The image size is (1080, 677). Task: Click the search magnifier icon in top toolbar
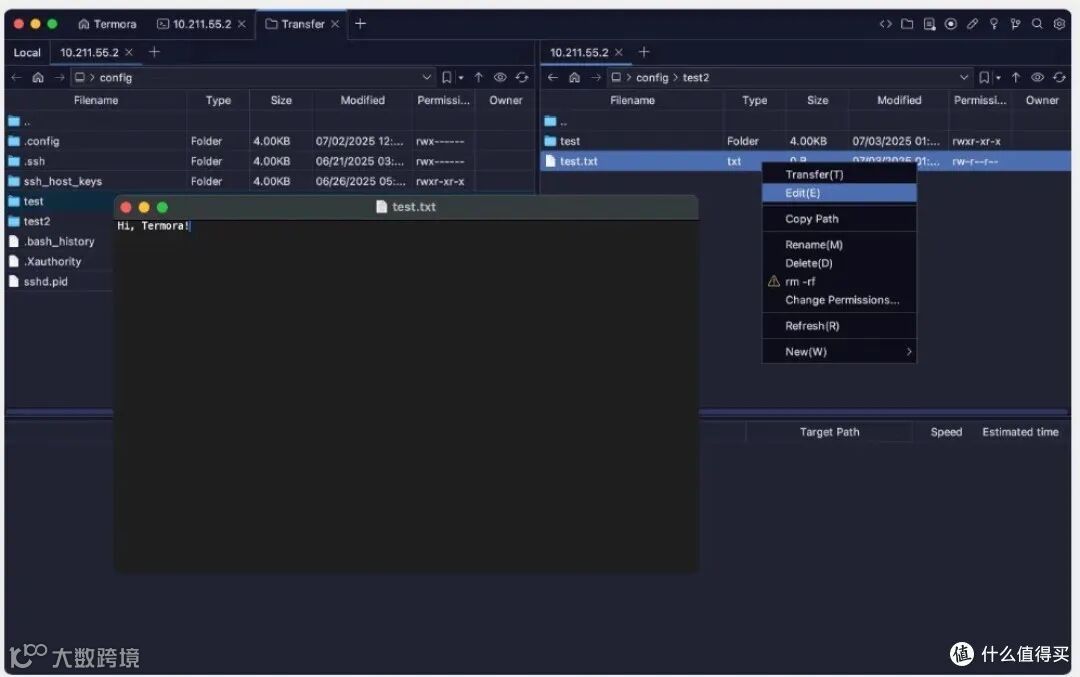click(1037, 24)
